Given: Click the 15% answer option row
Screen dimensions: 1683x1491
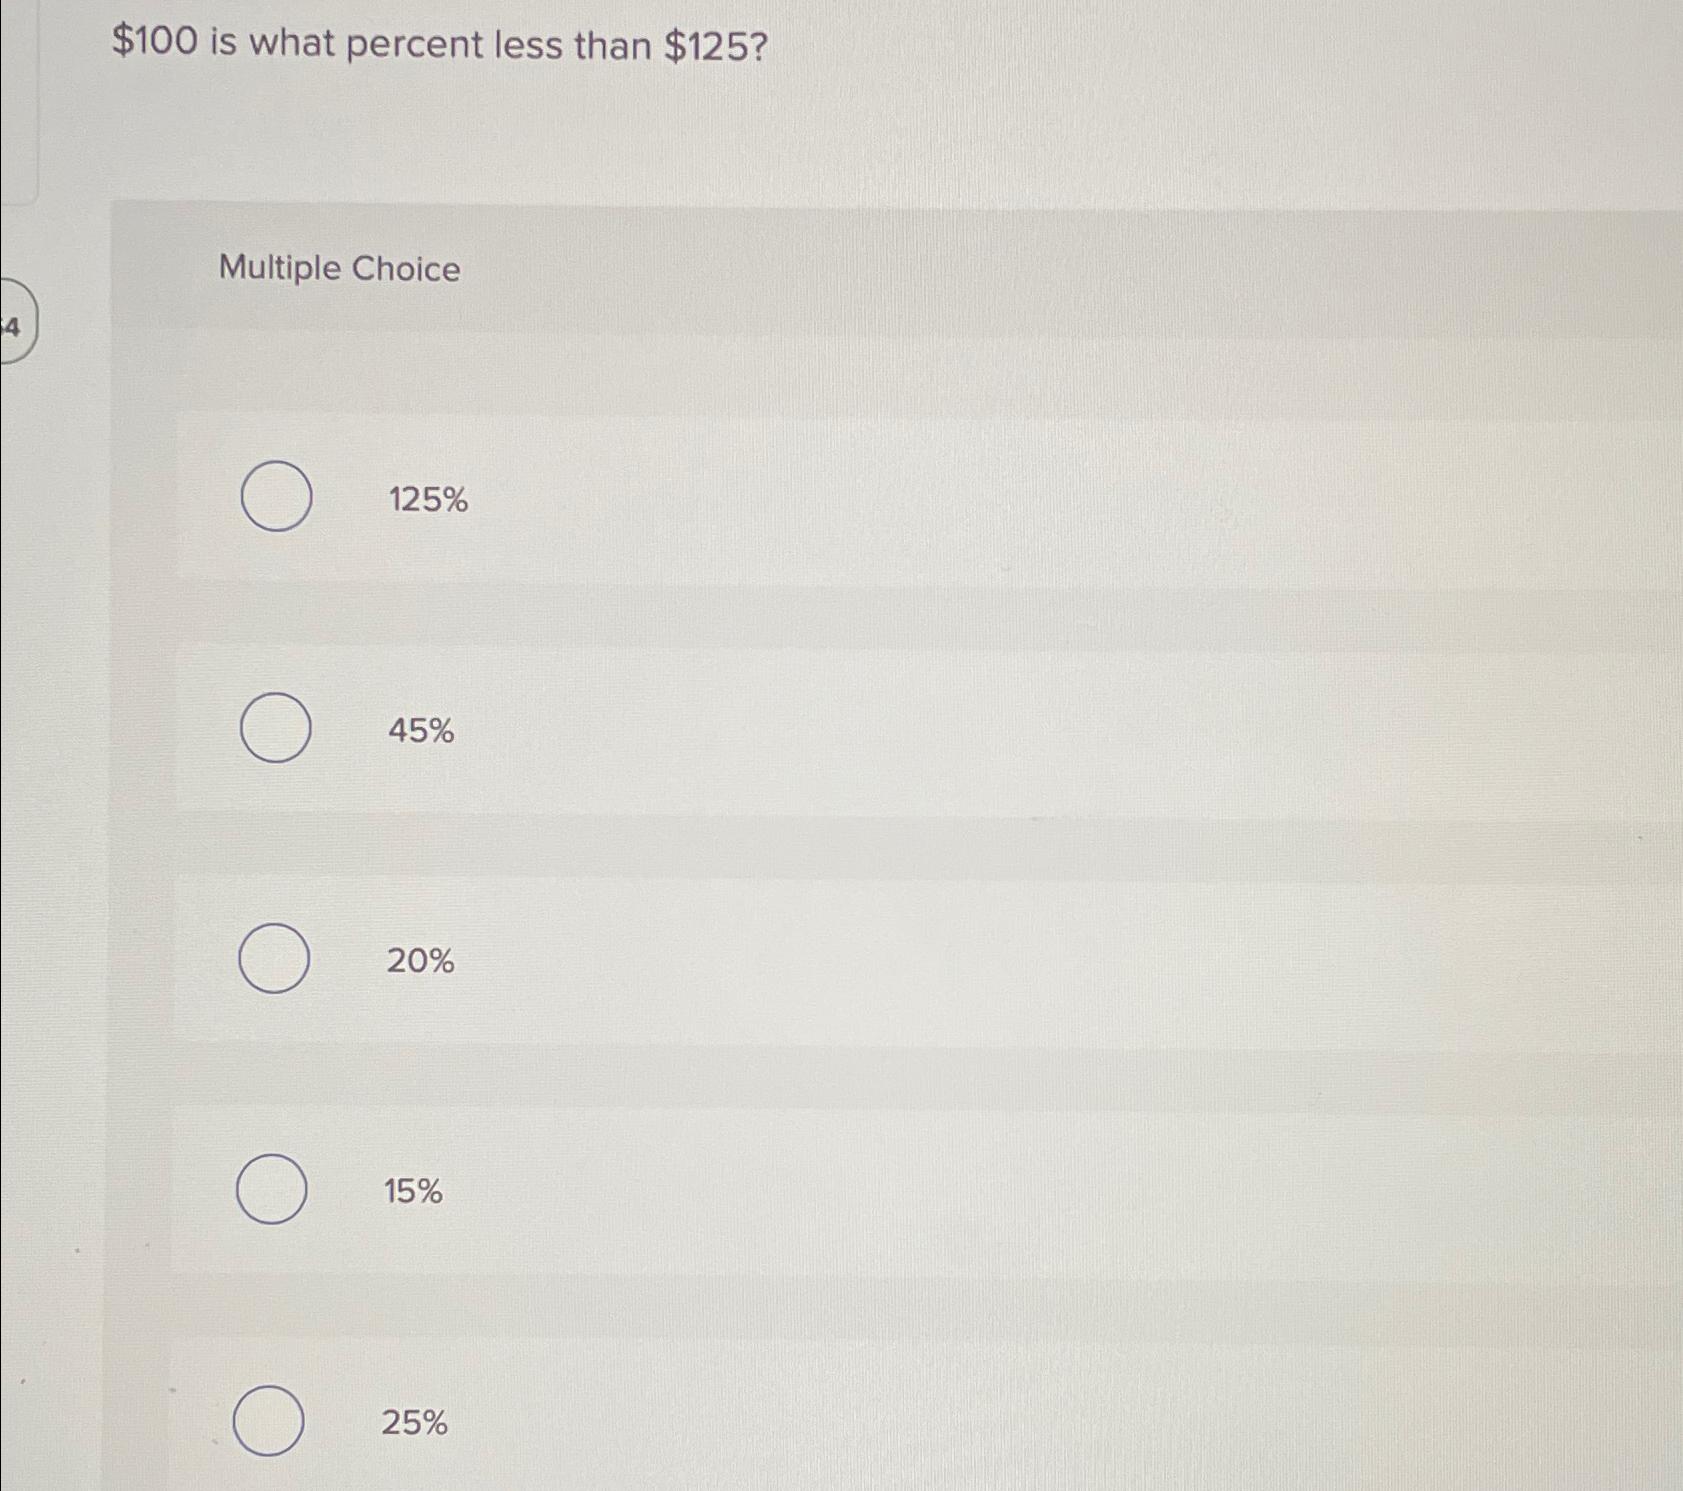Looking at the screenshot, I should tap(800, 1189).
